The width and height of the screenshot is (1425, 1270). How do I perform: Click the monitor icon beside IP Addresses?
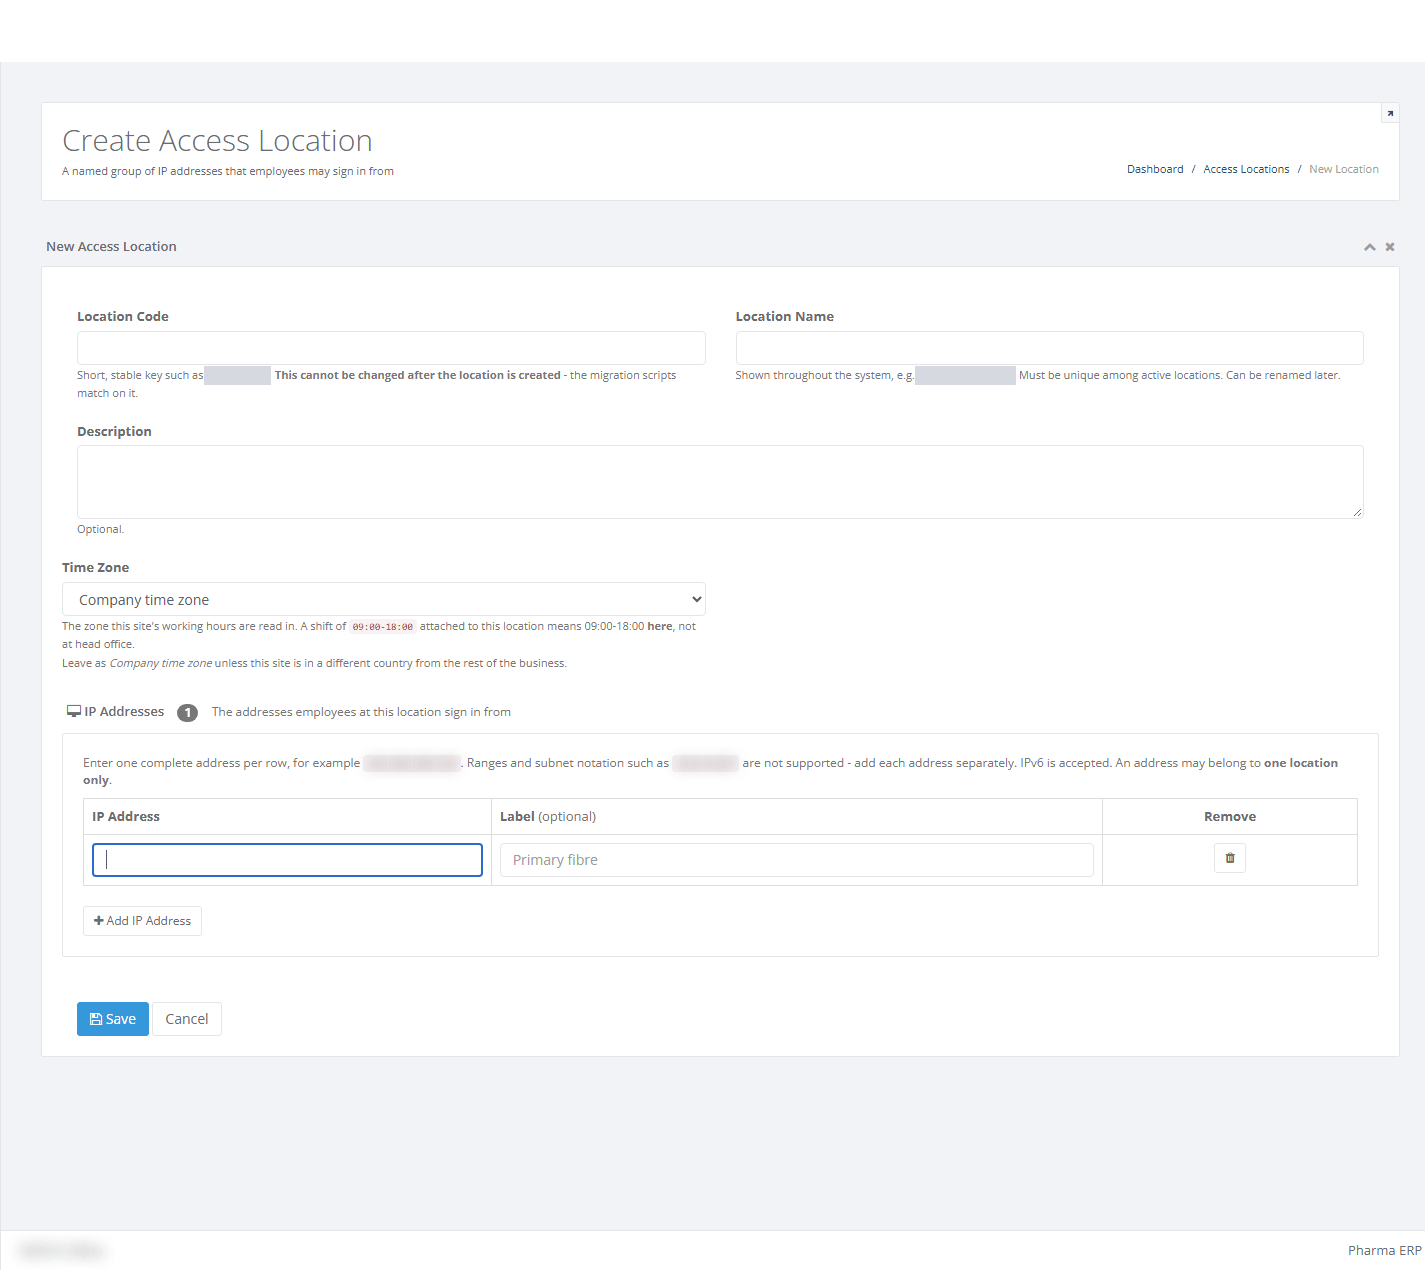[74, 711]
